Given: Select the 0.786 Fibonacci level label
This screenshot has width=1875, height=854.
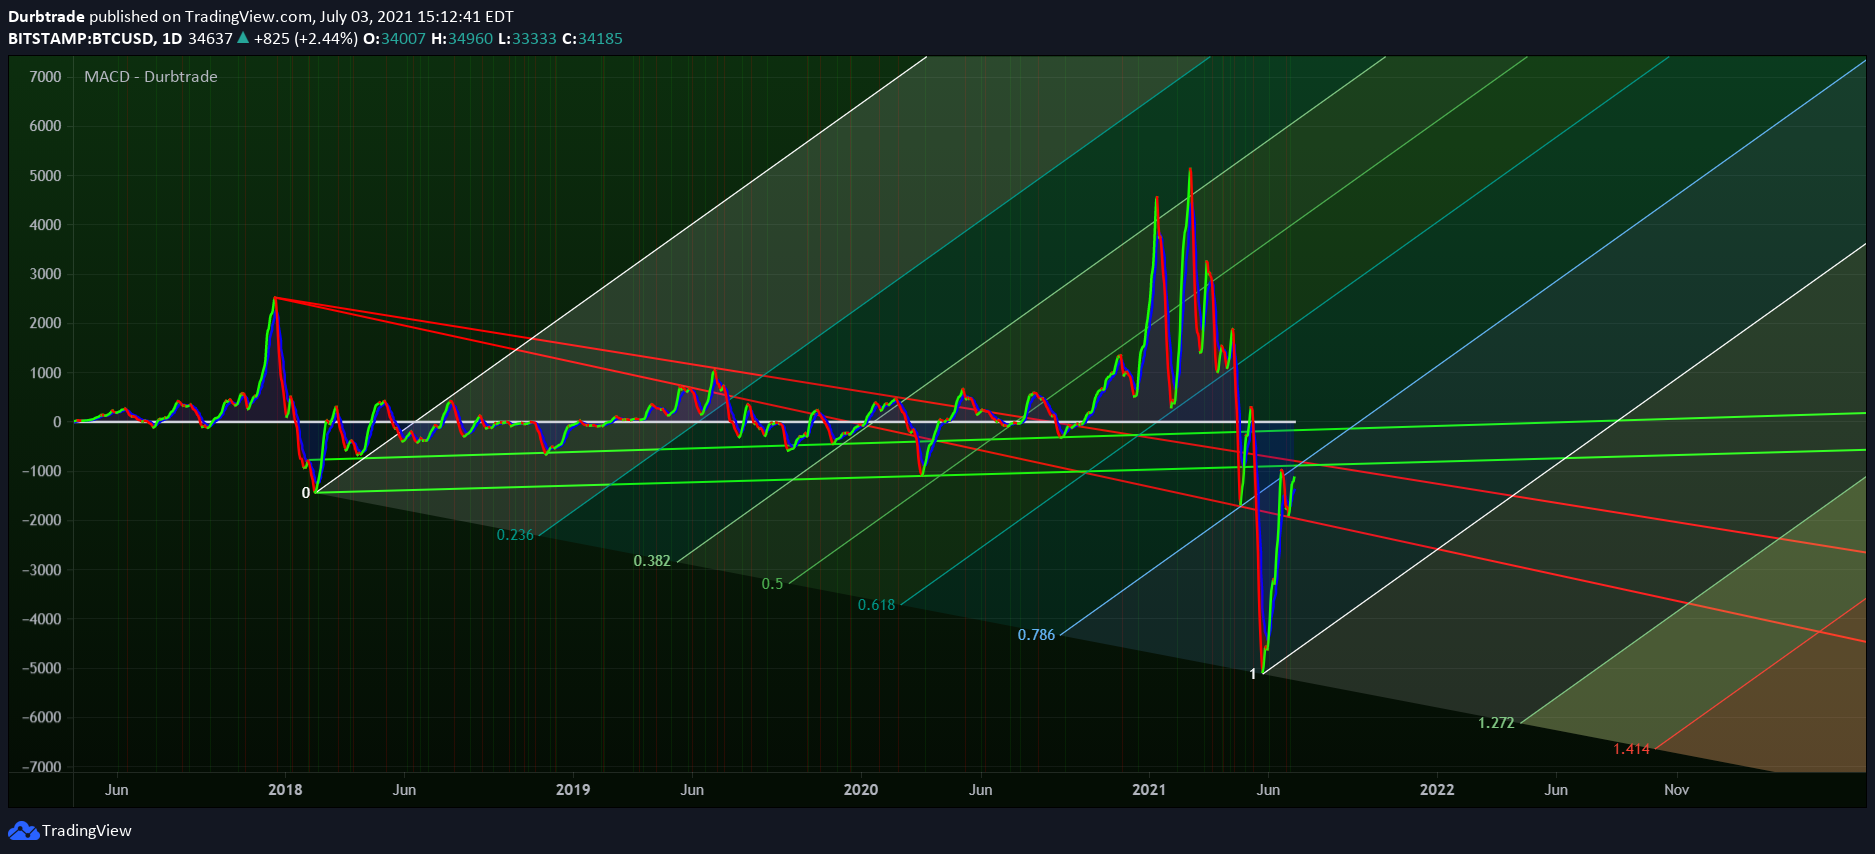Looking at the screenshot, I should coord(1037,635).
